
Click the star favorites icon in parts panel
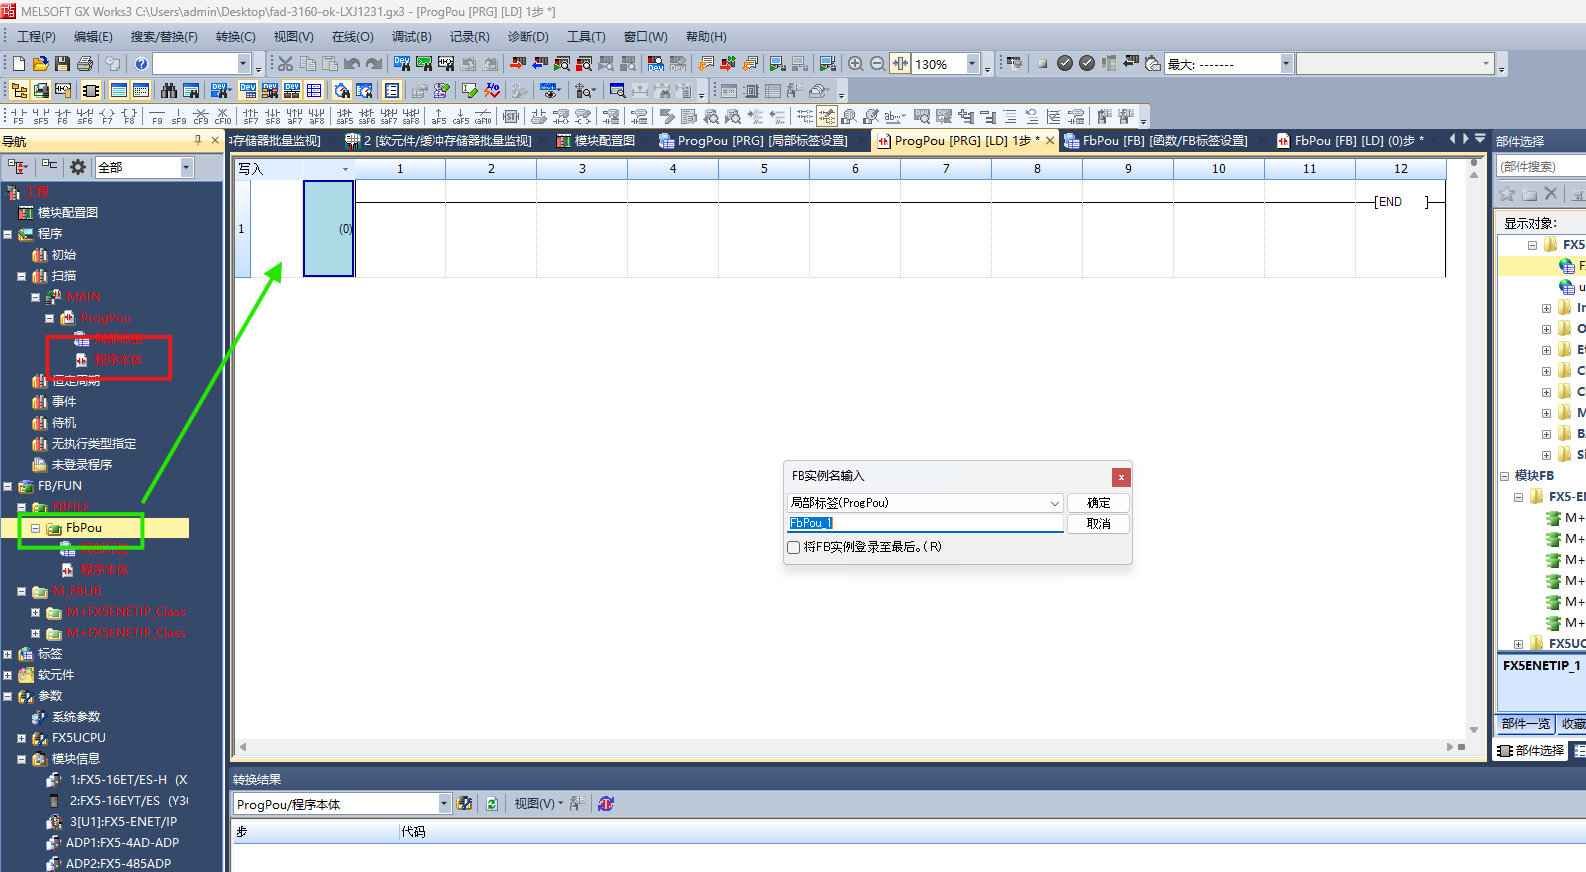point(1507,193)
